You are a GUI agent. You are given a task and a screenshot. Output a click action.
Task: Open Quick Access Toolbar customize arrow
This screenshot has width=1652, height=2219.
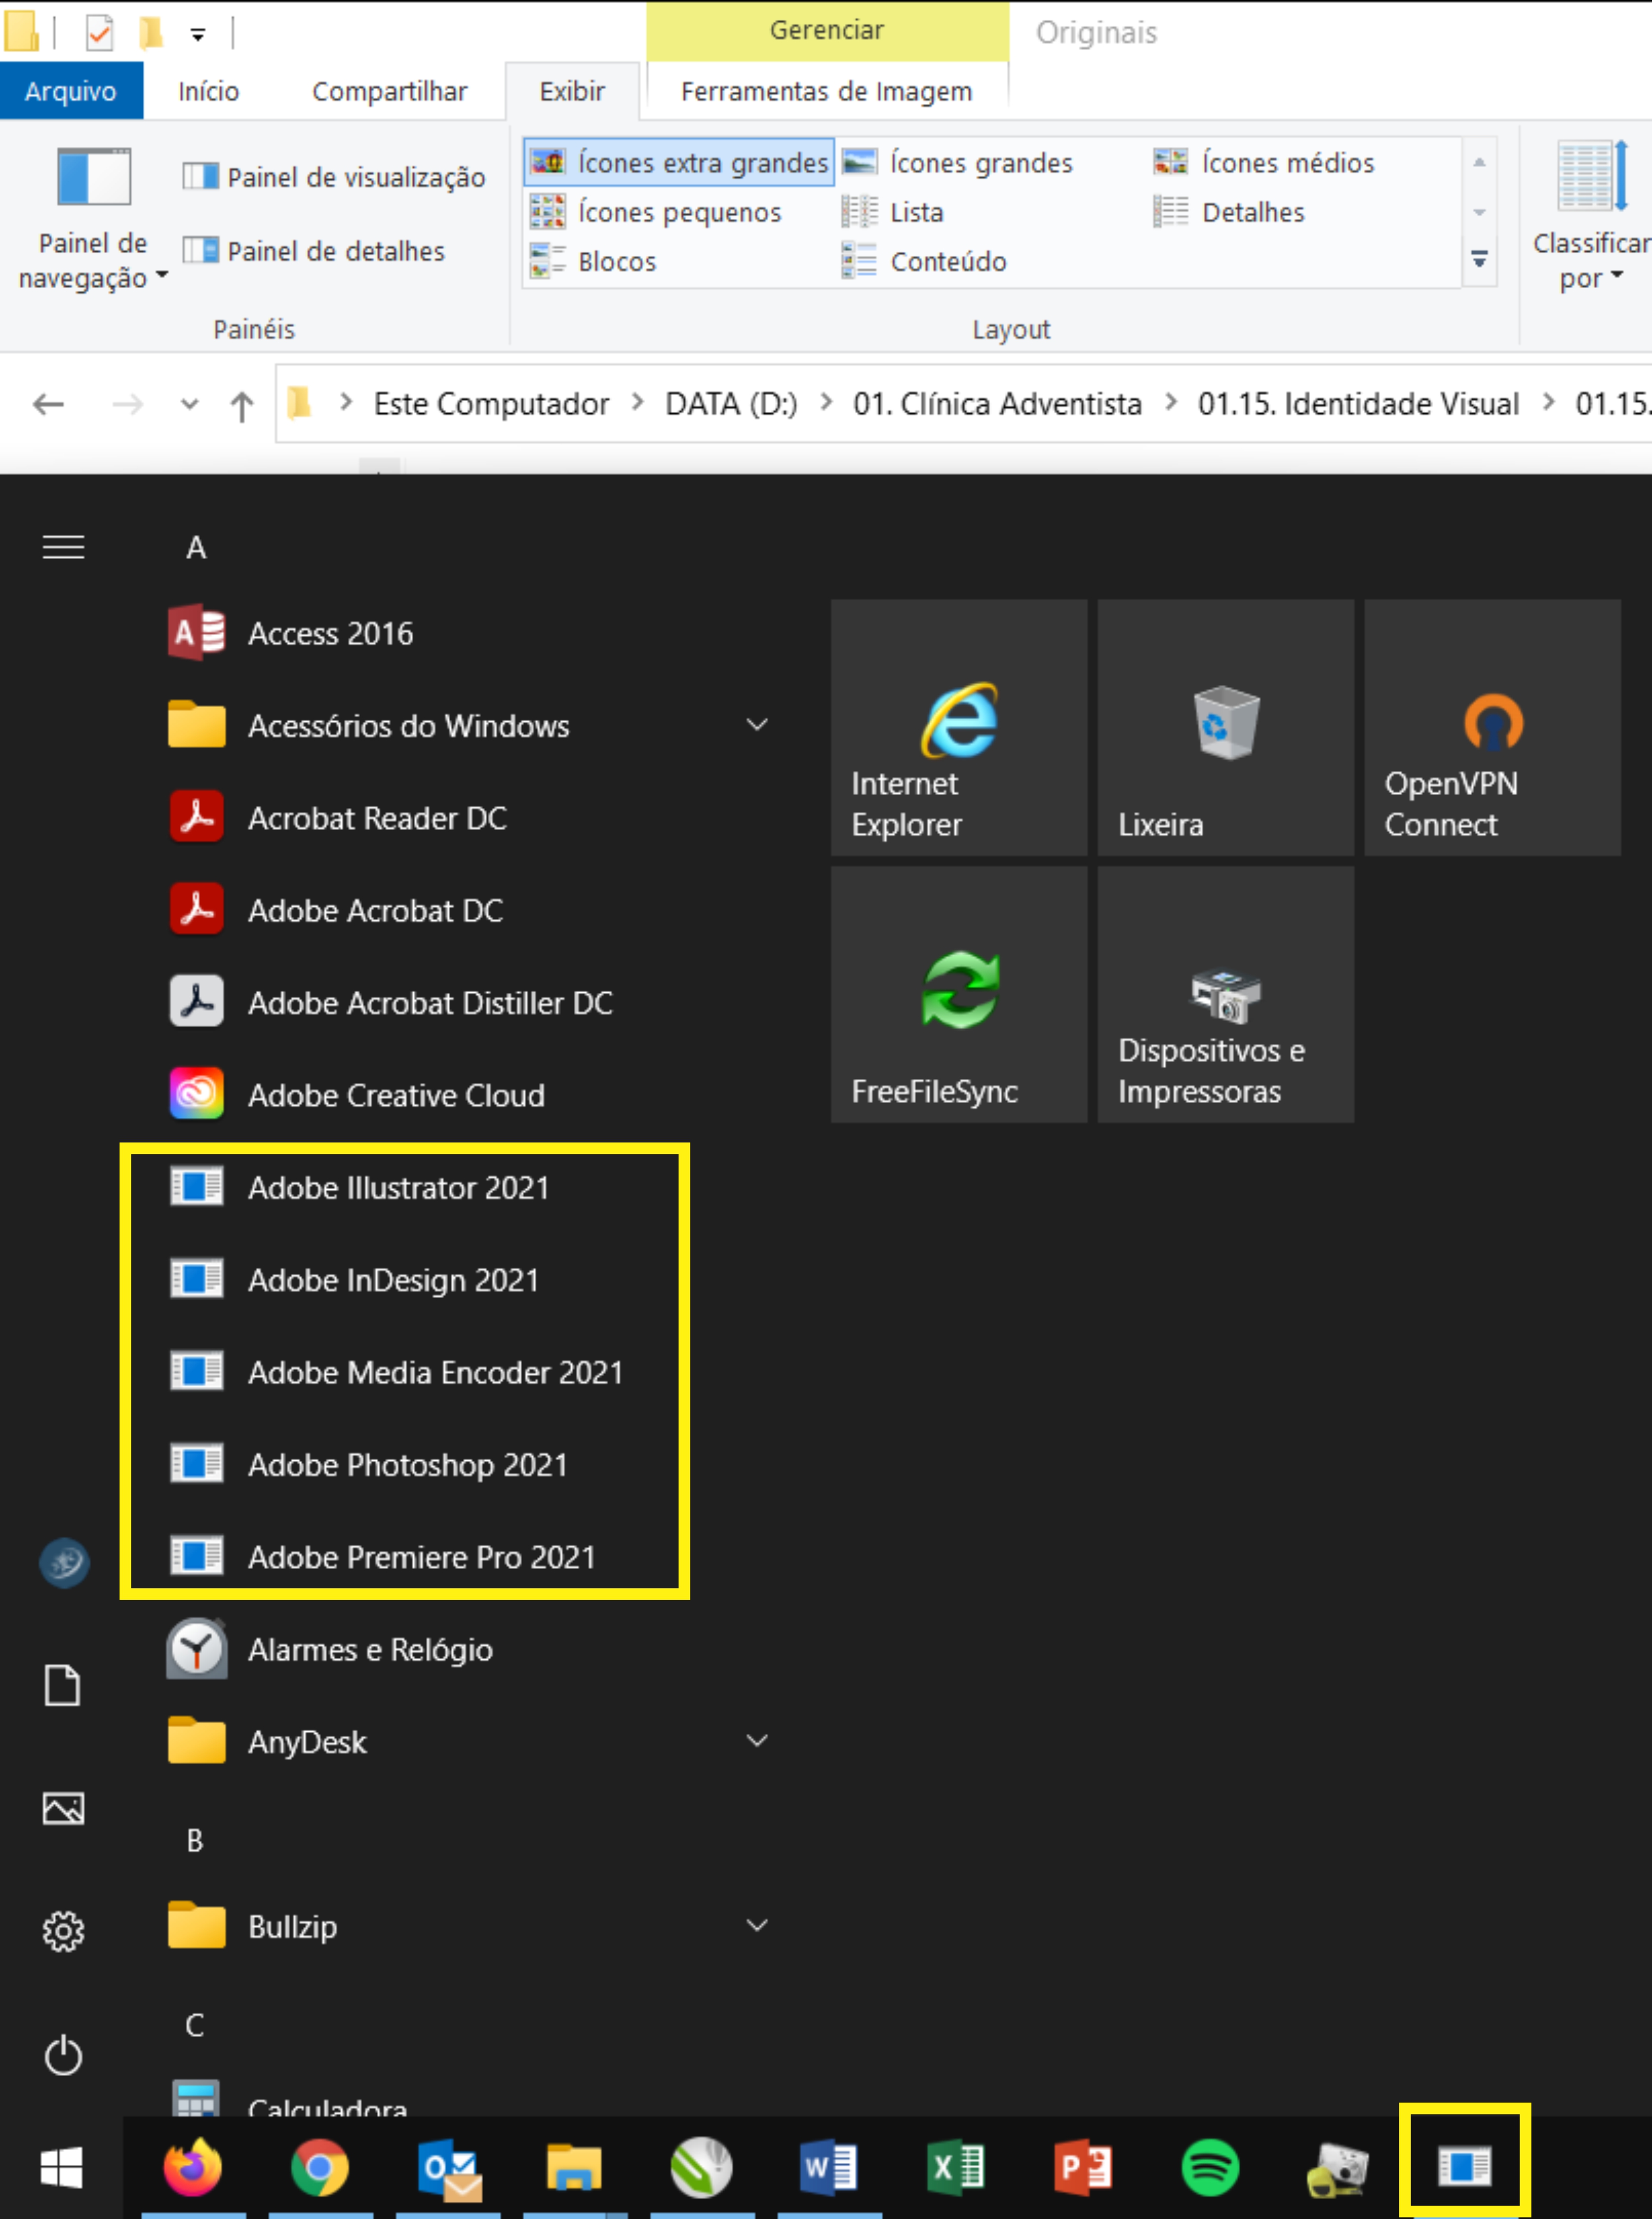click(198, 35)
